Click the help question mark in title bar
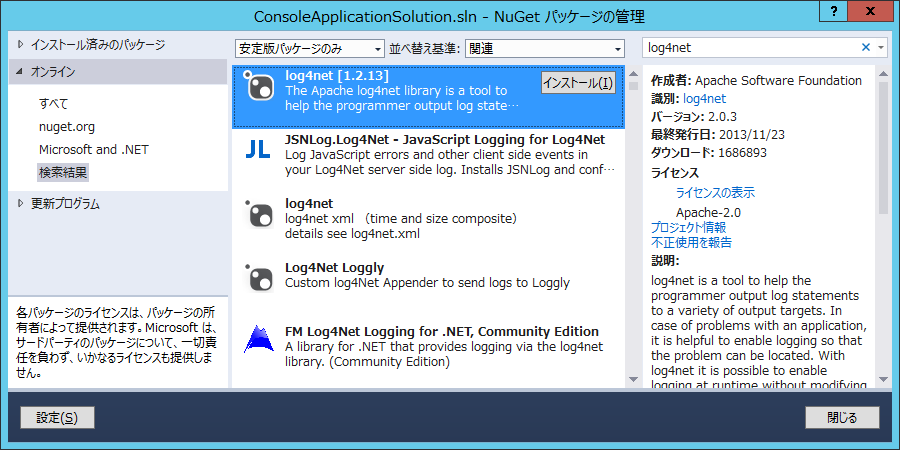 832,10
